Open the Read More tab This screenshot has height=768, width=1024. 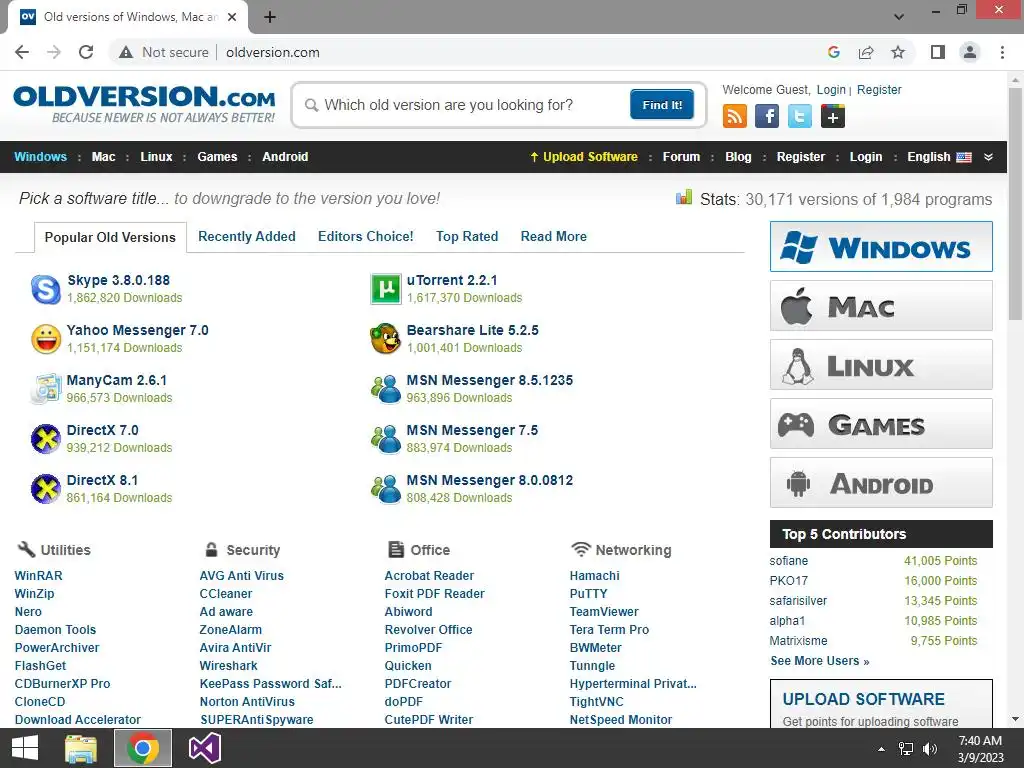click(x=554, y=236)
